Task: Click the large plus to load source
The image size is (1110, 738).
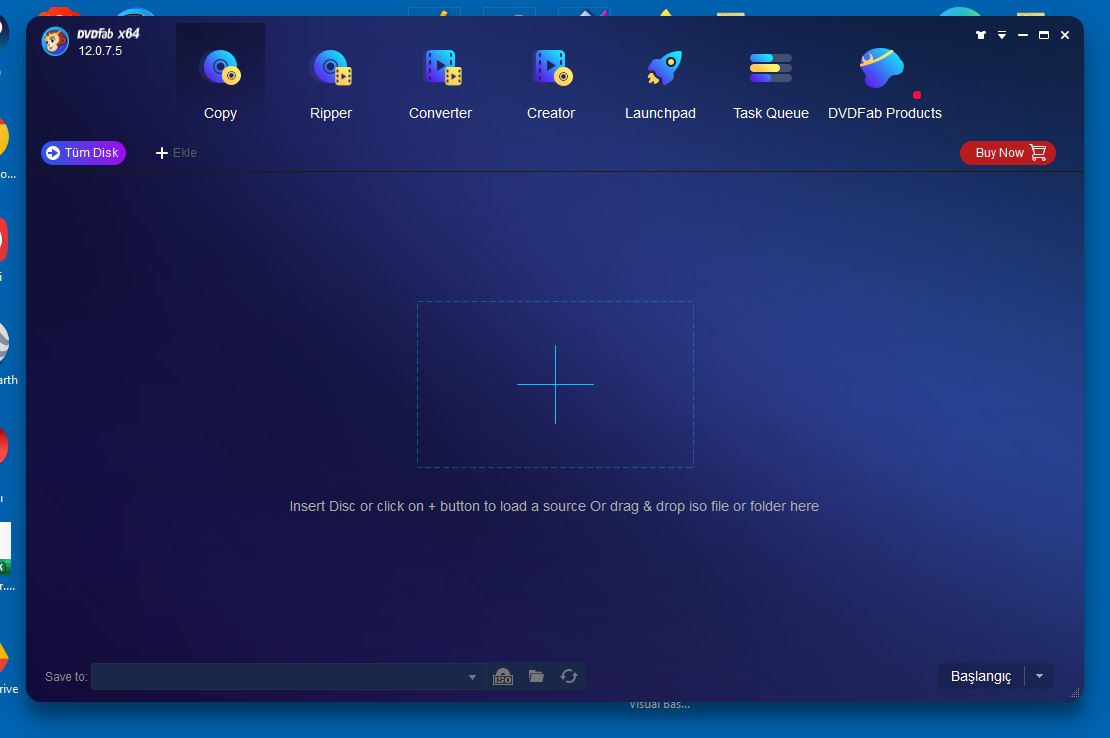Action: pyautogui.click(x=555, y=384)
